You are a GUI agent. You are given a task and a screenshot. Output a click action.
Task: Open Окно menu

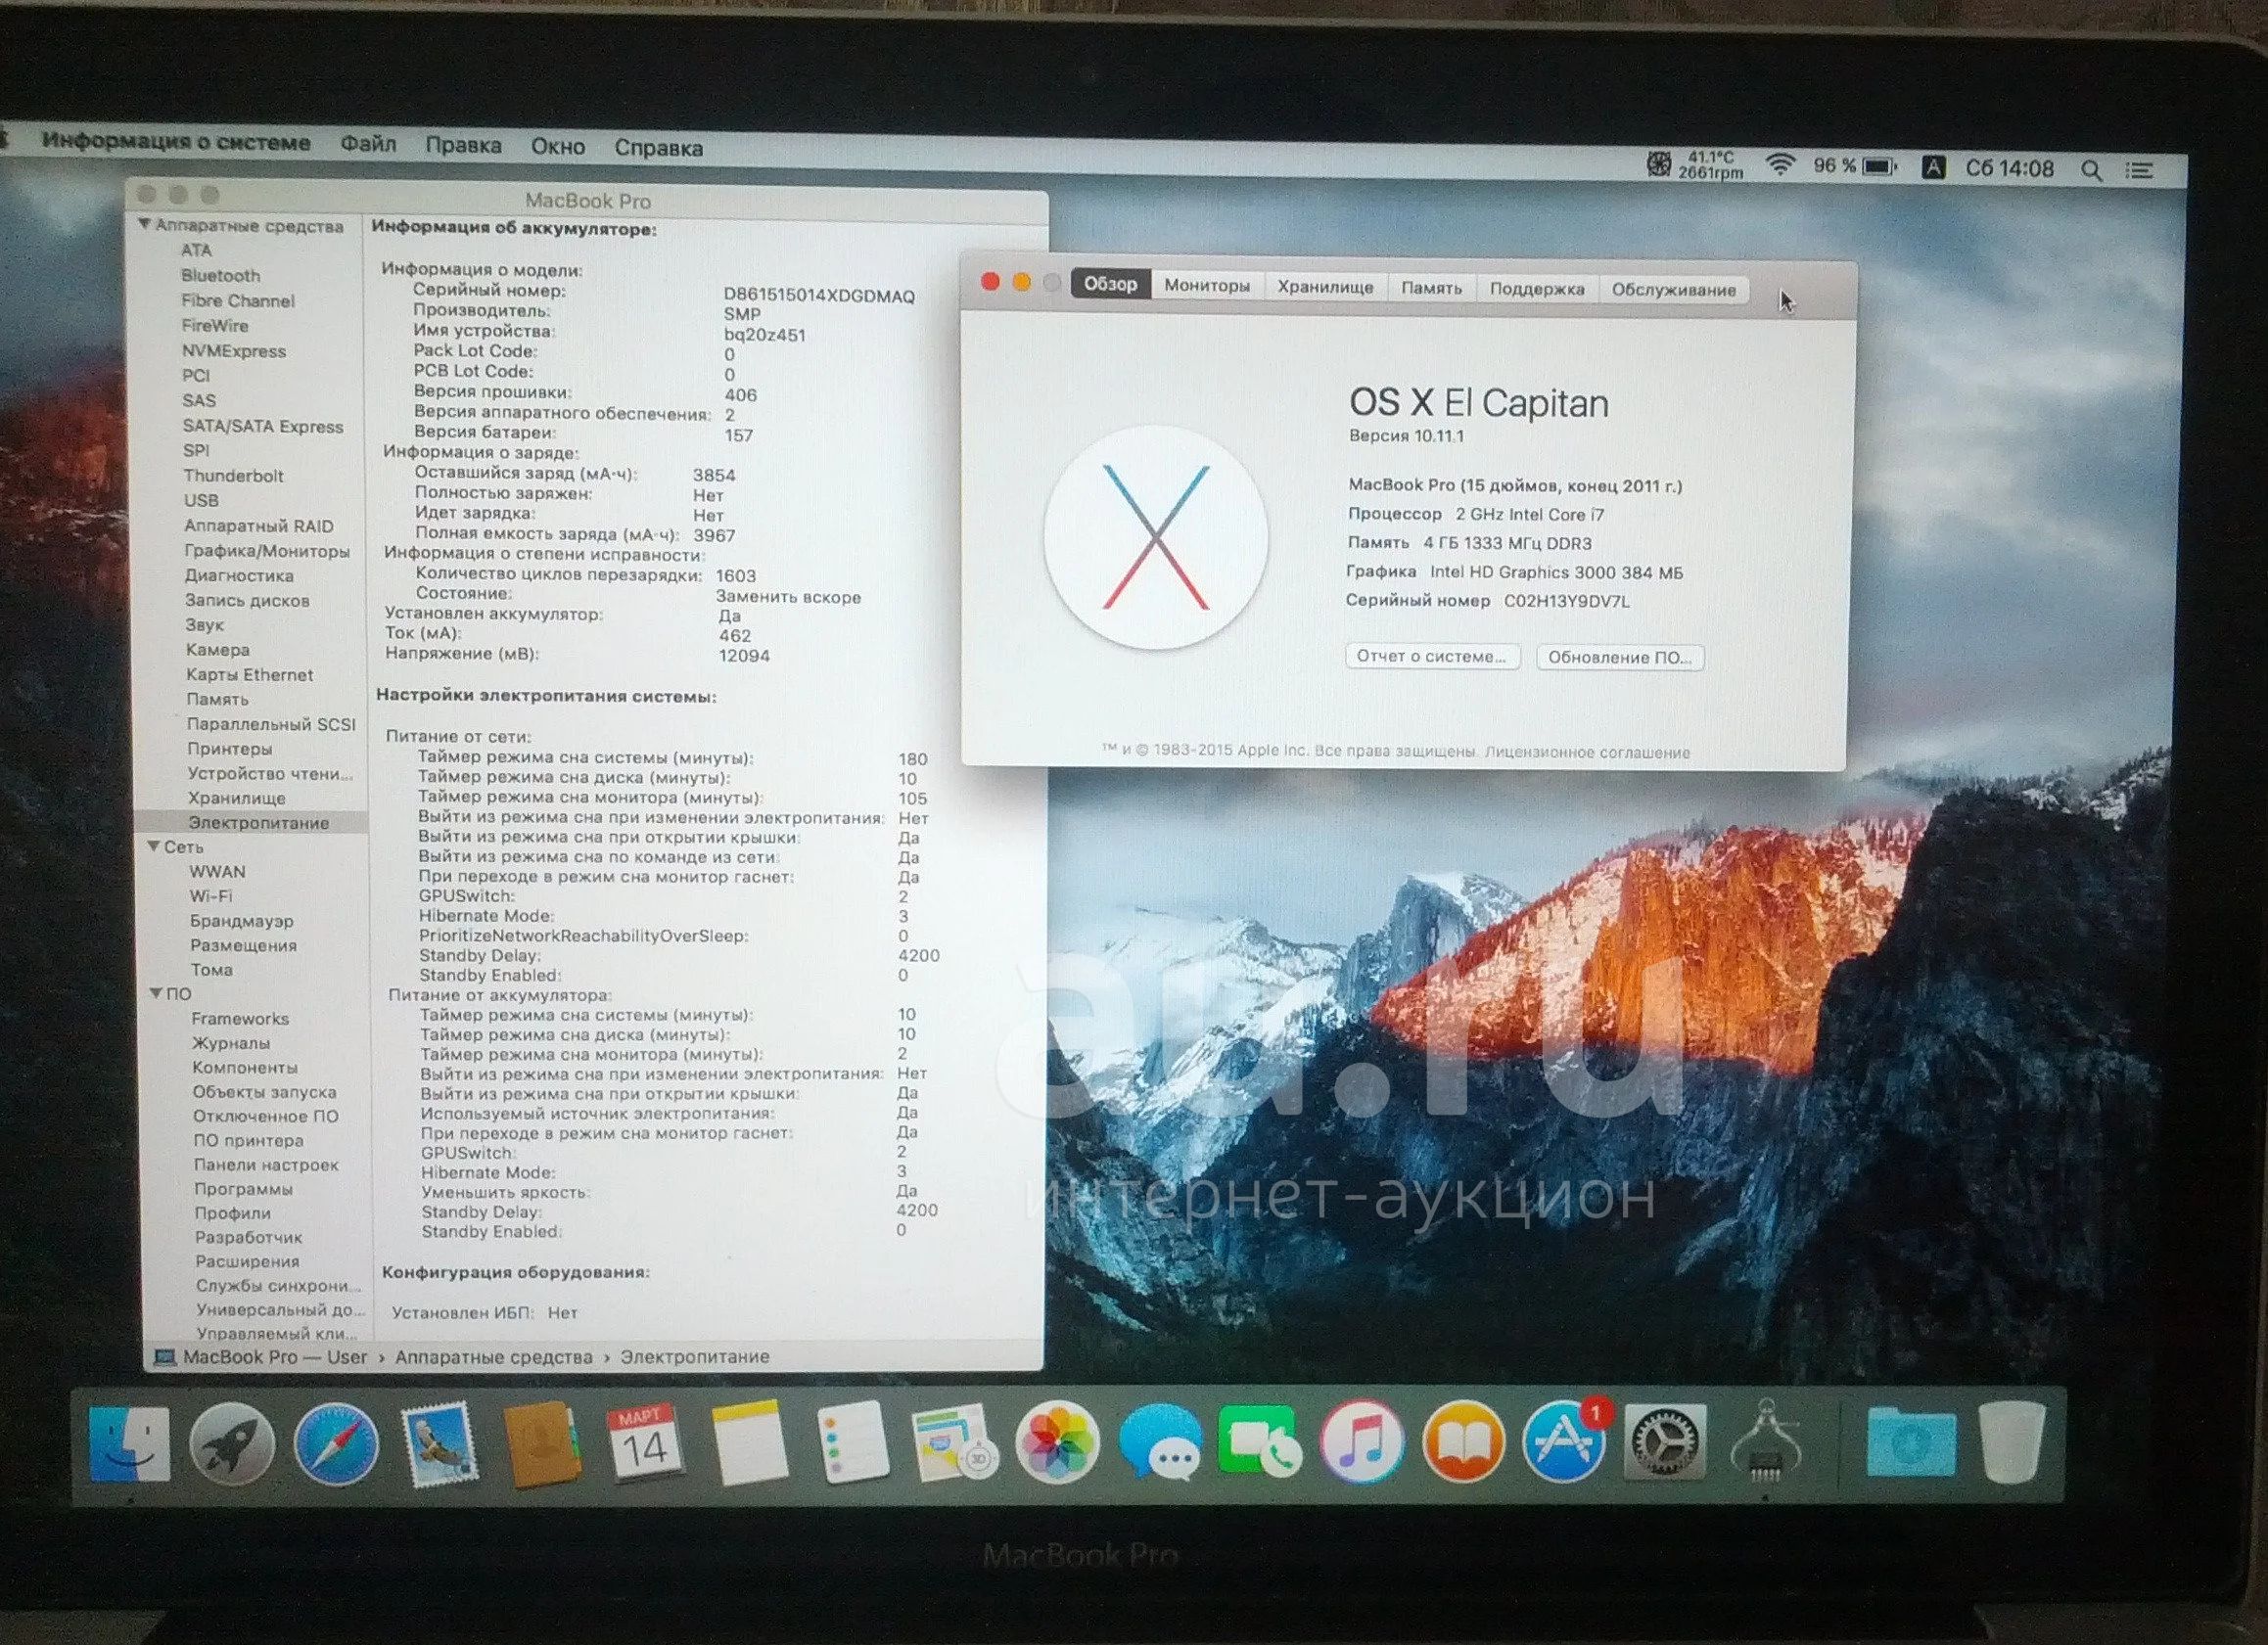pyautogui.click(x=558, y=147)
